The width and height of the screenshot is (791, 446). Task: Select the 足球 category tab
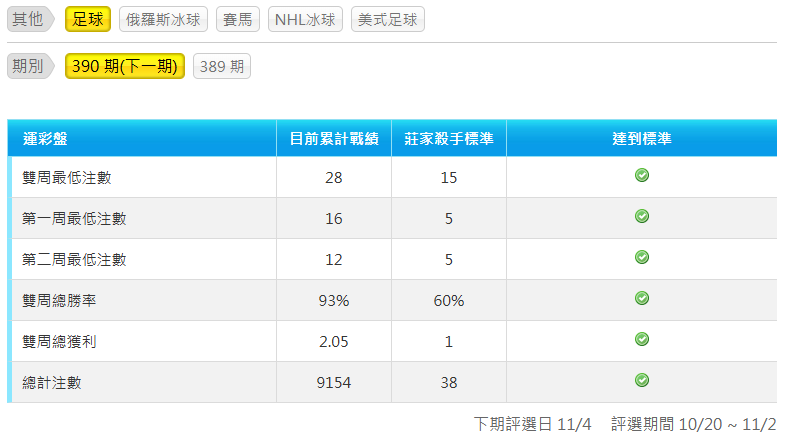88,19
